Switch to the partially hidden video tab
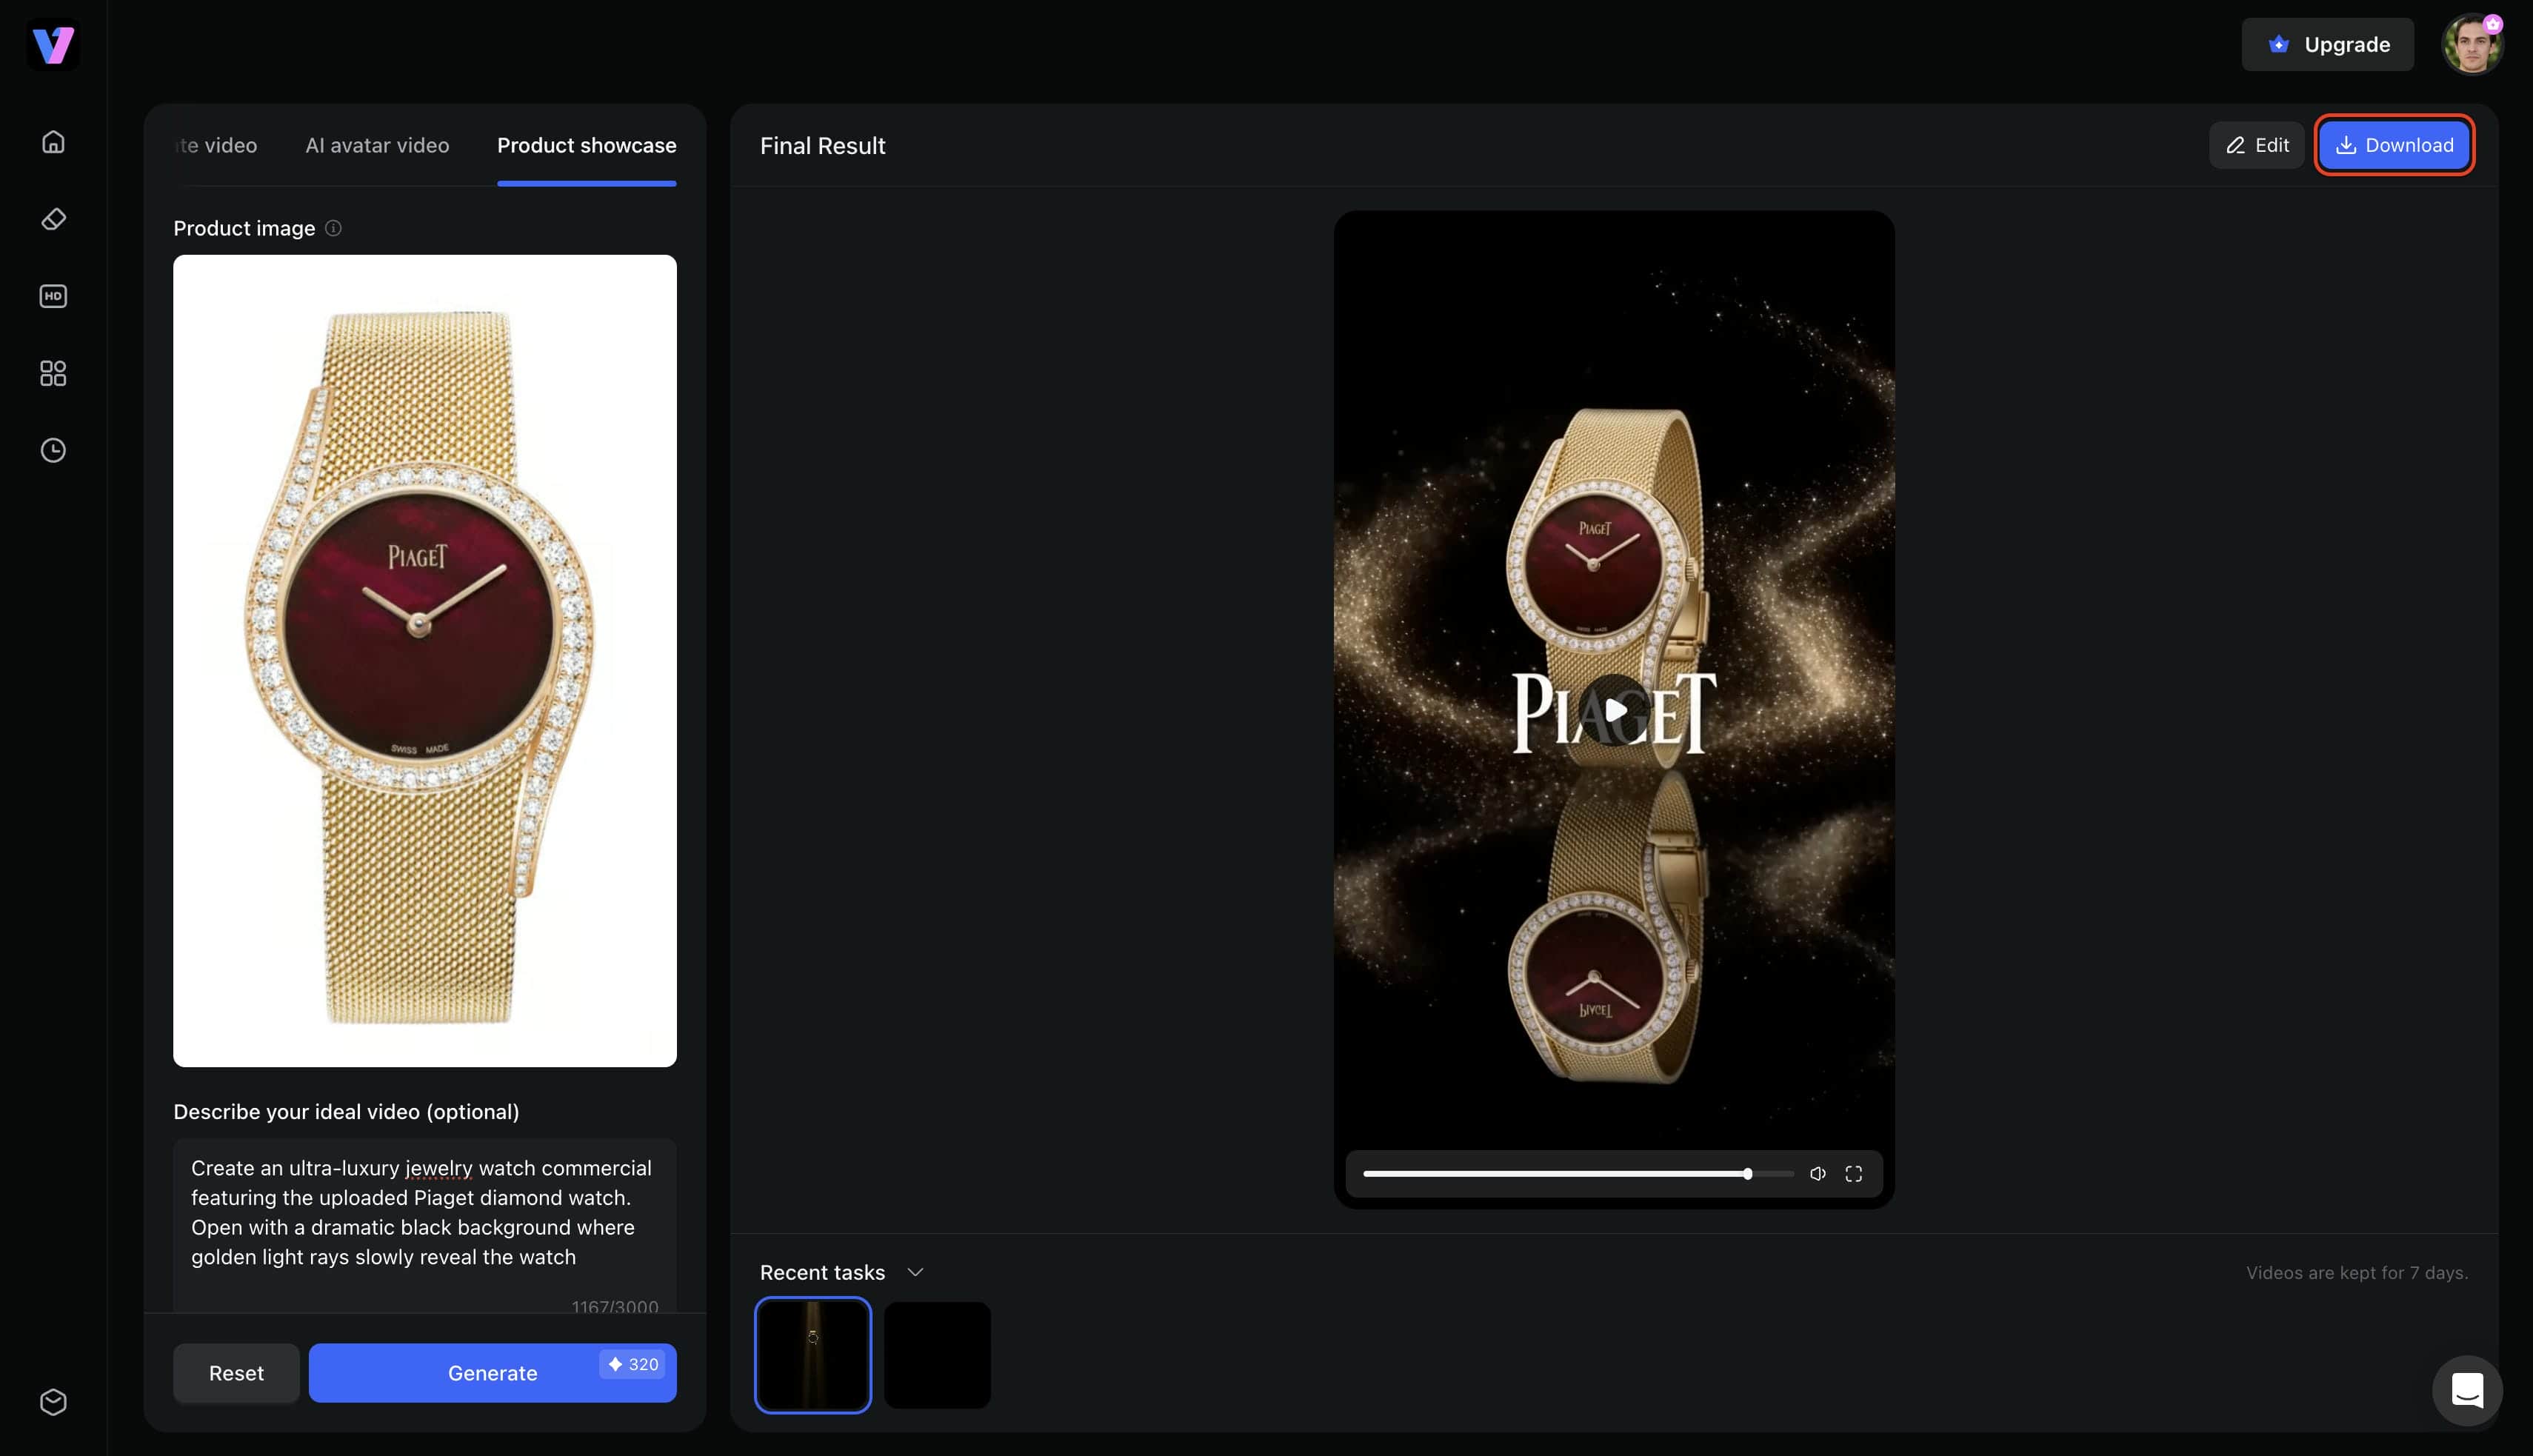Image resolution: width=2533 pixels, height=1456 pixels. (x=216, y=145)
